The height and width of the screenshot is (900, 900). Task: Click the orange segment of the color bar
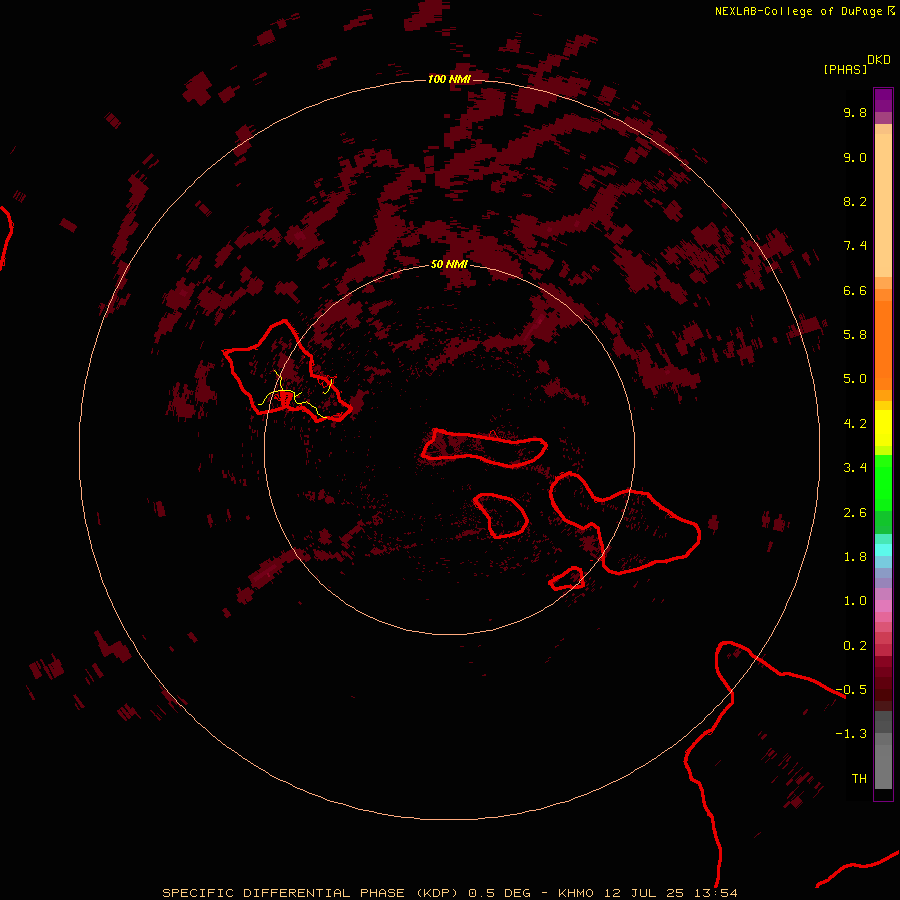(x=883, y=345)
